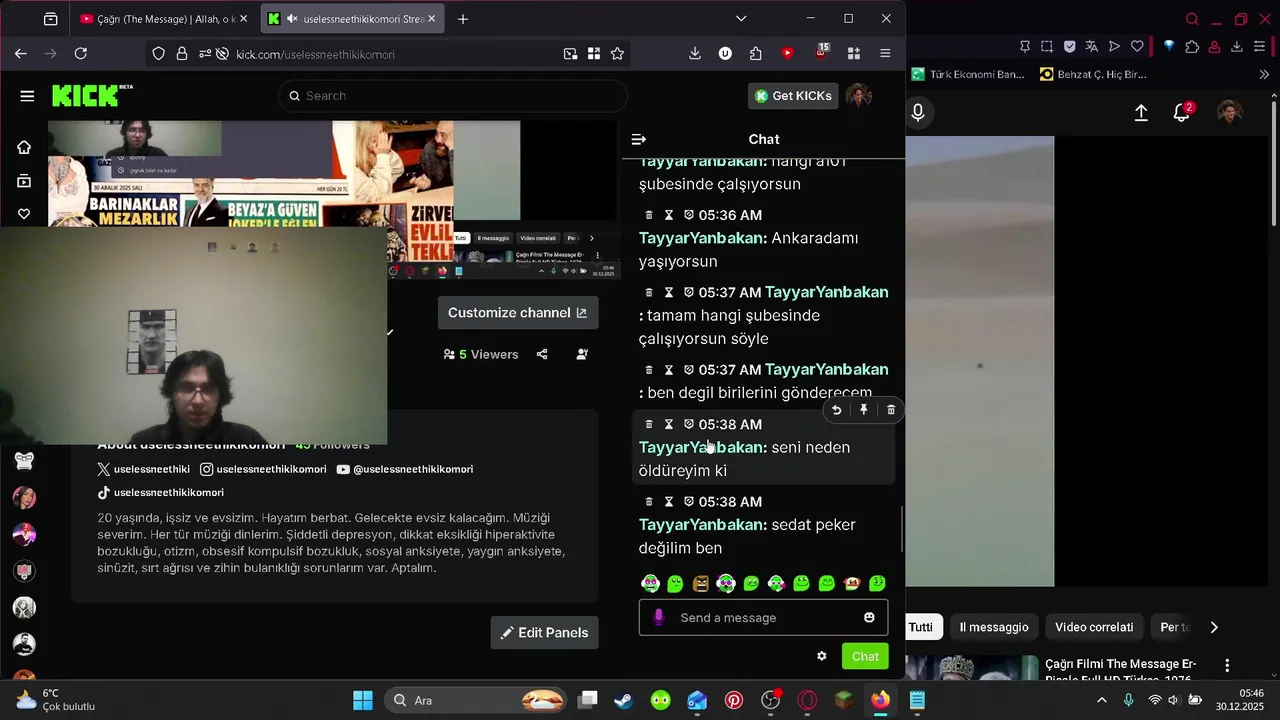Click Edit Panels button
1280x720 pixels.
coord(545,633)
